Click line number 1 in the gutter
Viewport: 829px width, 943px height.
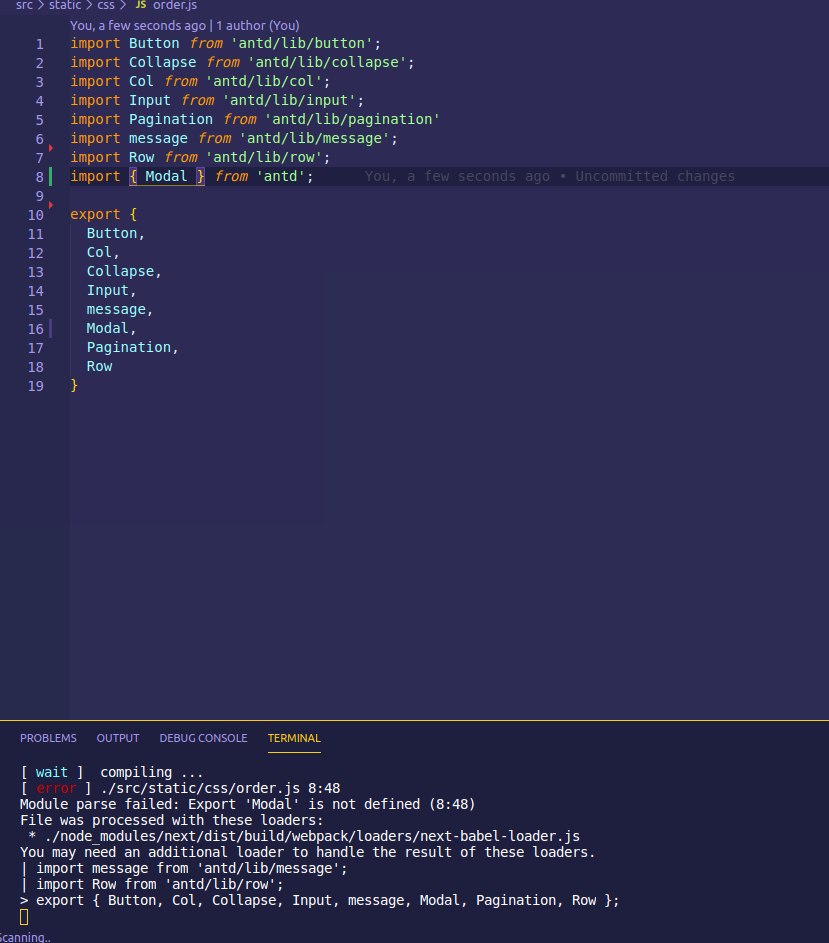click(39, 44)
